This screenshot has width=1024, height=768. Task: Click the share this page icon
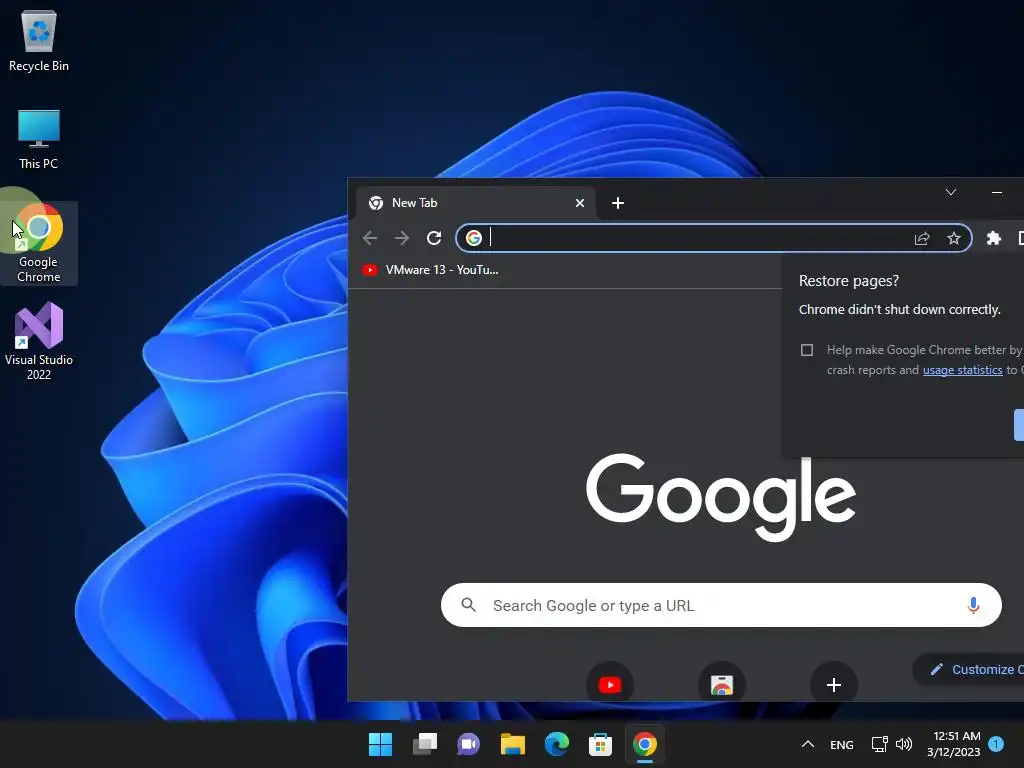tap(921, 238)
